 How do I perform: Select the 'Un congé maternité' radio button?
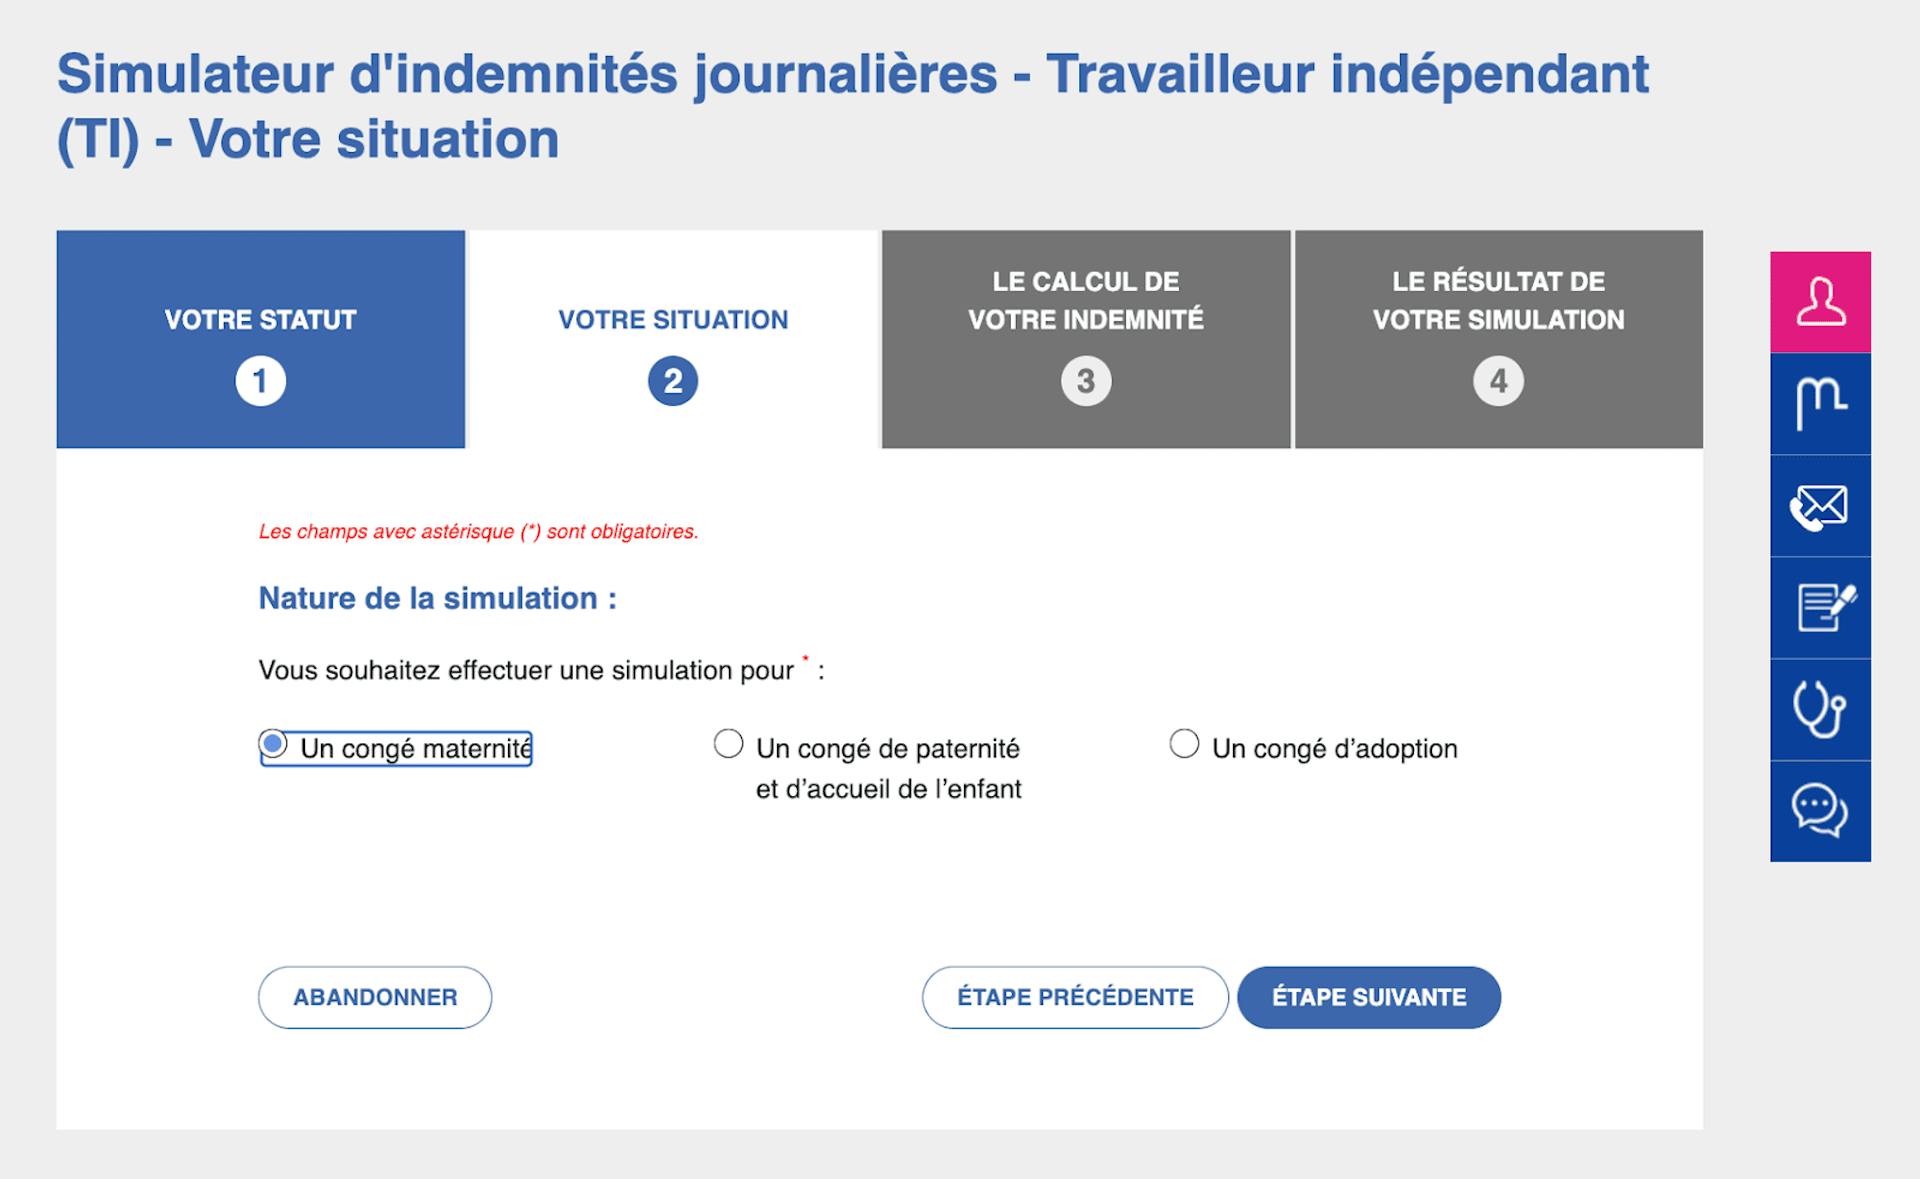pos(272,742)
